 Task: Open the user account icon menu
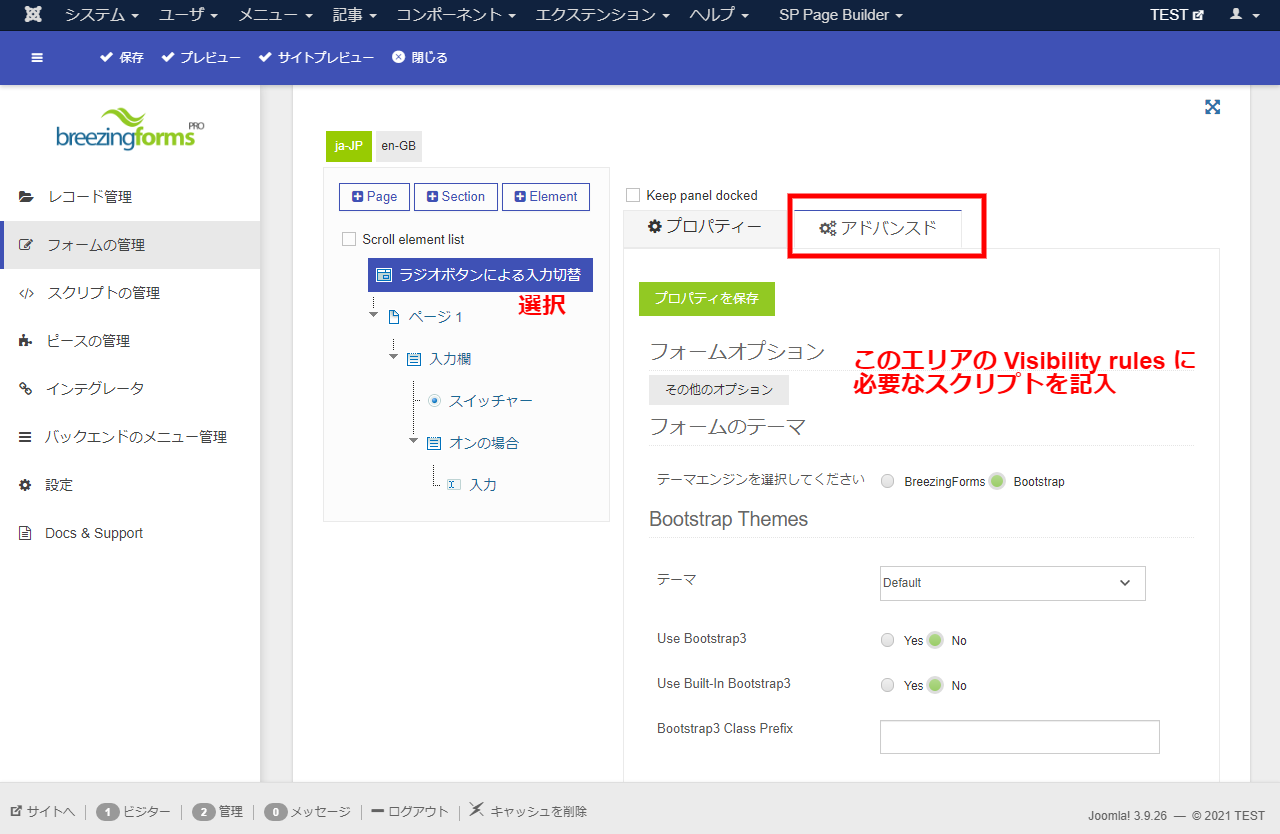coord(1242,15)
